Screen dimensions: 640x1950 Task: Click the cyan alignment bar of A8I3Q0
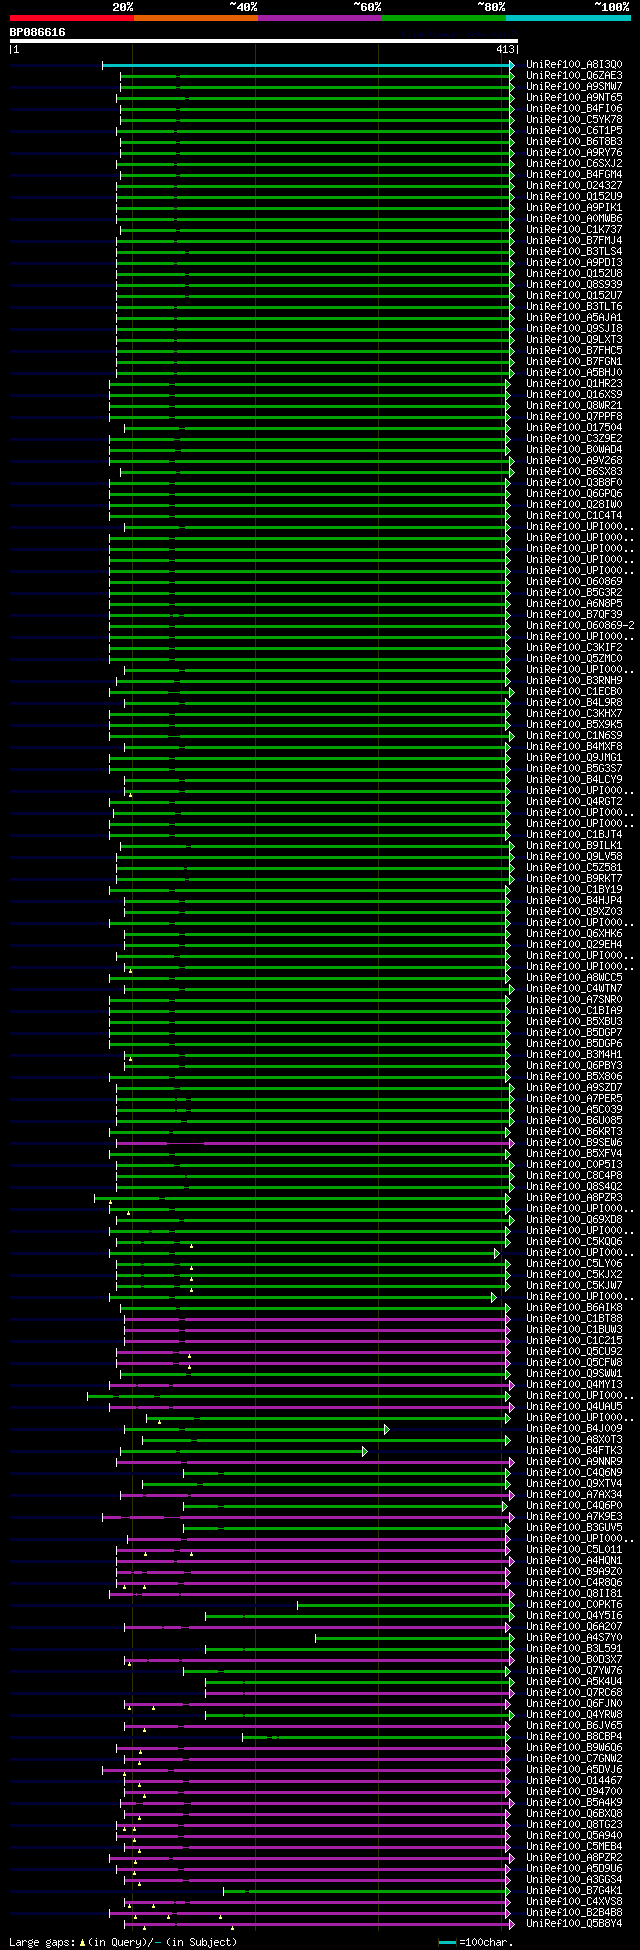(306, 65)
